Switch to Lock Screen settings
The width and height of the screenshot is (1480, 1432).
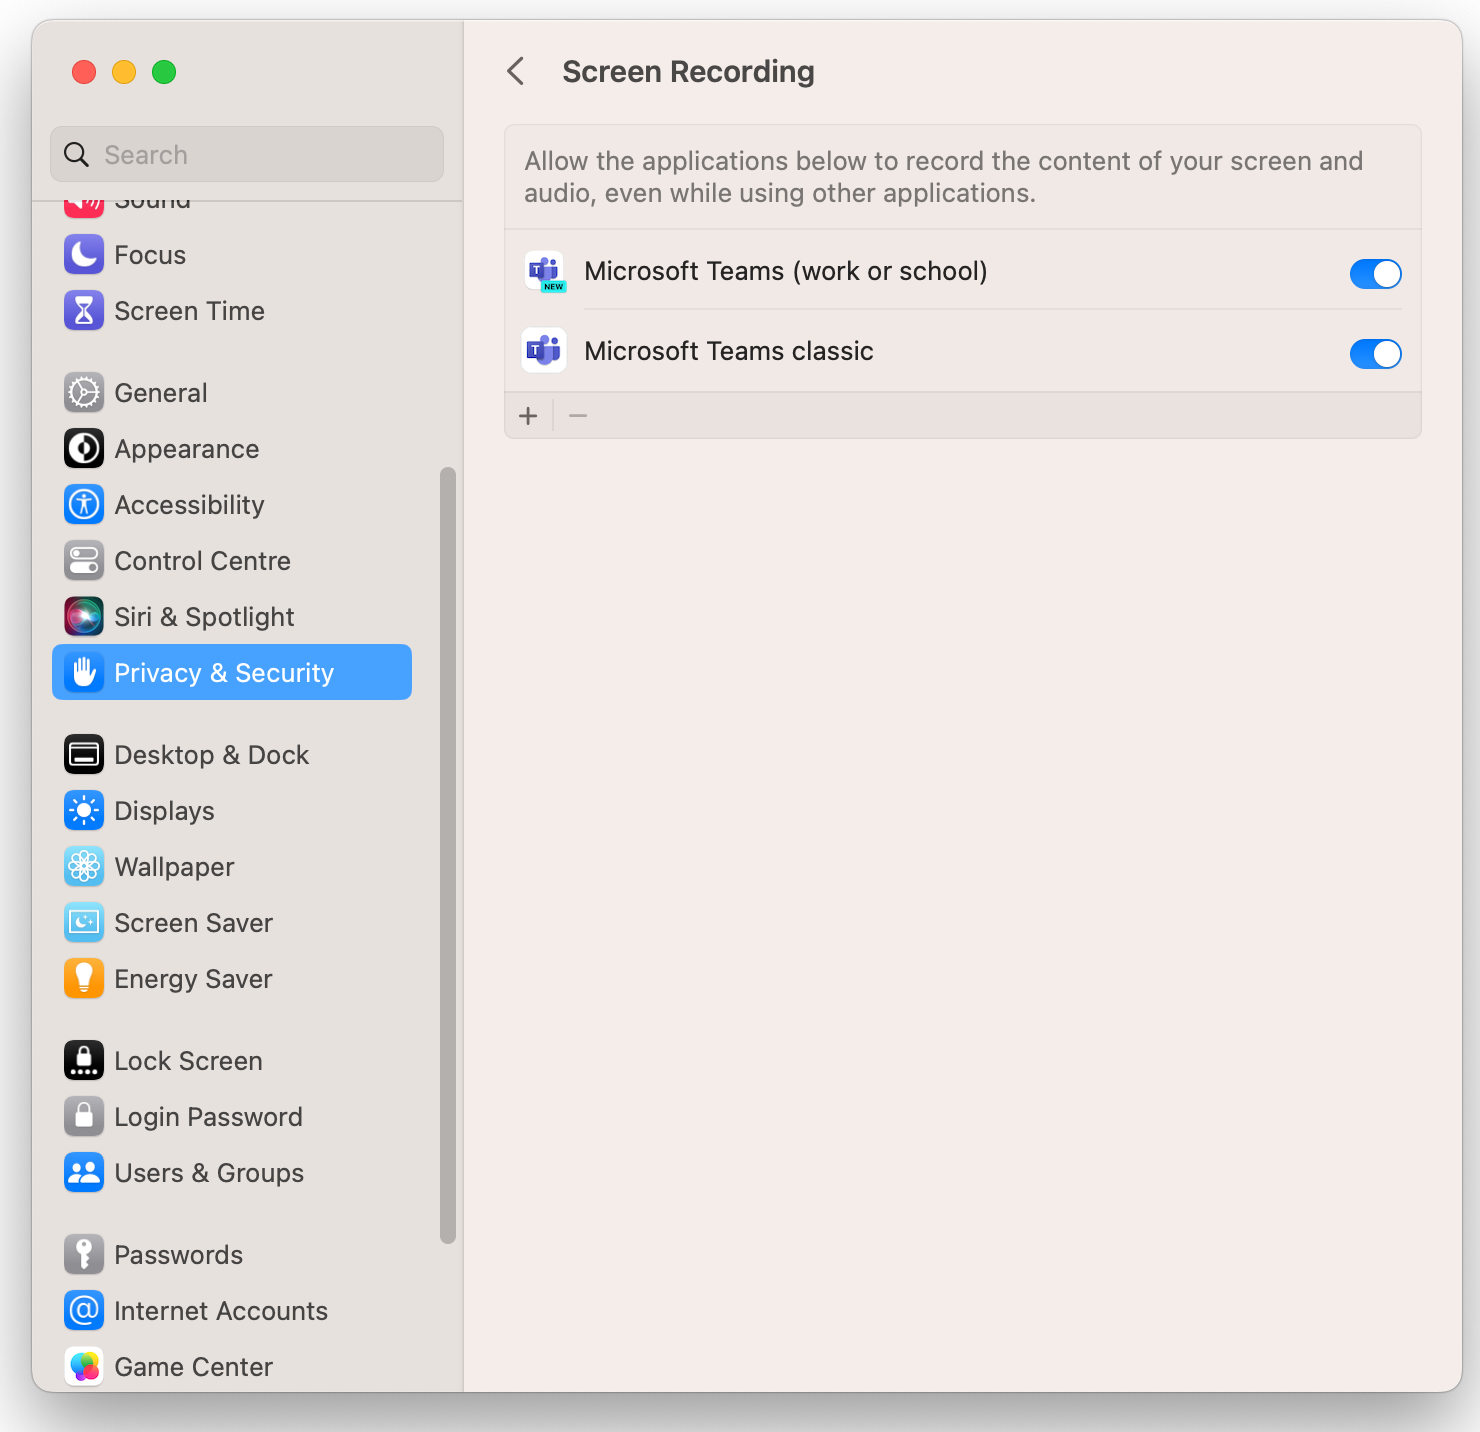click(x=84, y=1060)
